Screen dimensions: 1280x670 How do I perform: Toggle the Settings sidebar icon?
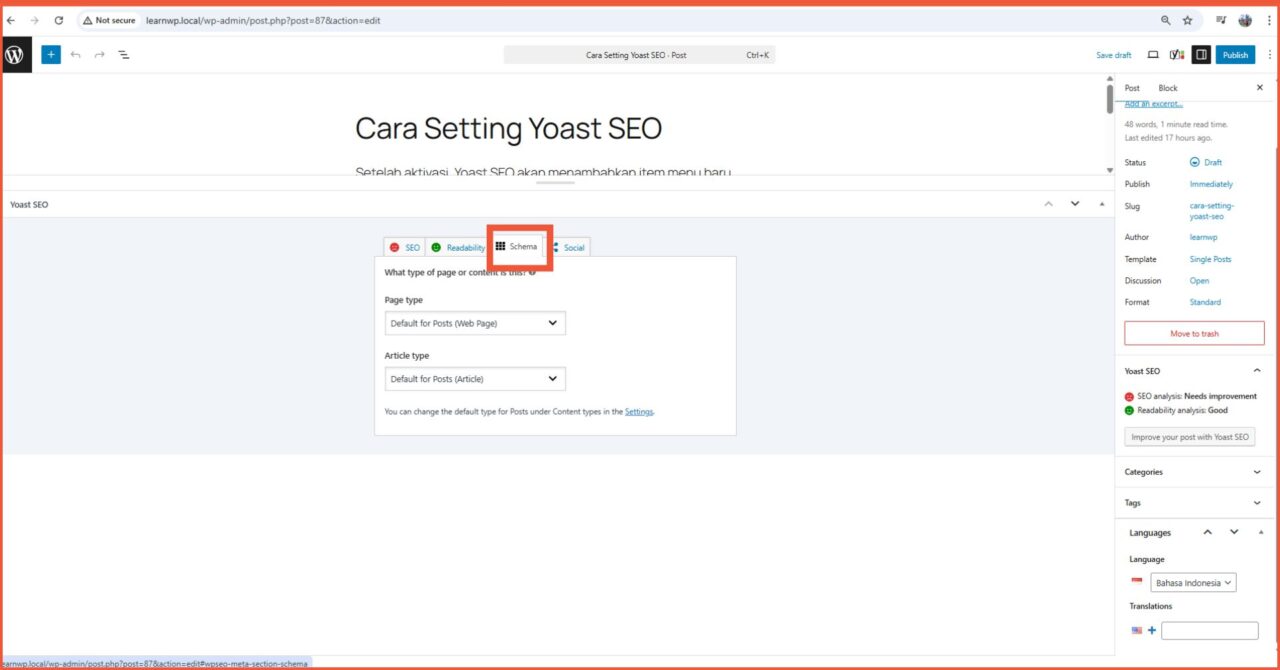click(1201, 55)
